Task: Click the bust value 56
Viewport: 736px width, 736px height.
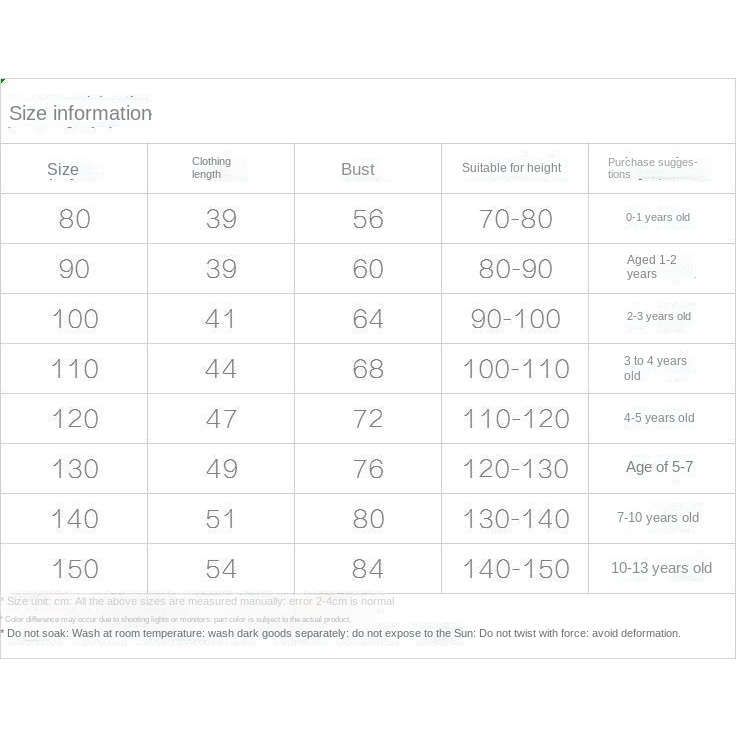Action: tap(368, 219)
